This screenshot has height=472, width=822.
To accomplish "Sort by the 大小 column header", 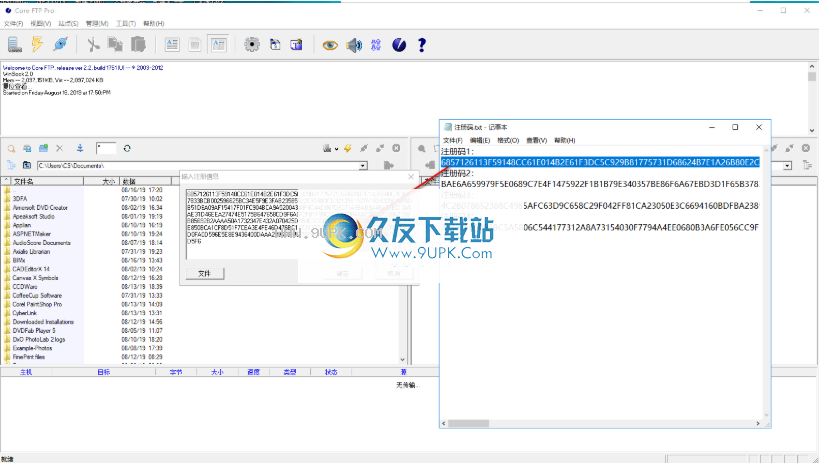I will click(101, 181).
